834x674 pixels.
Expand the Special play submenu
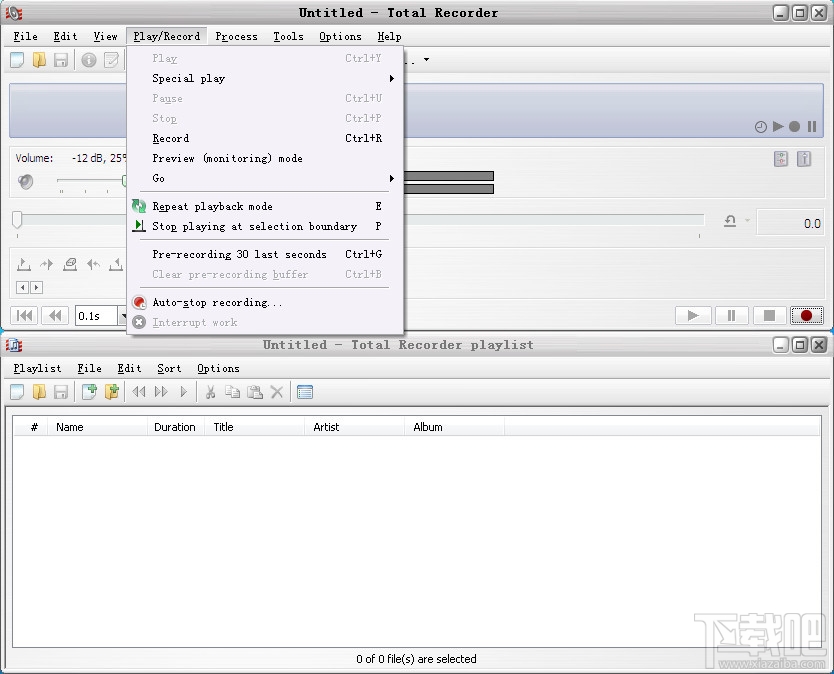188,78
